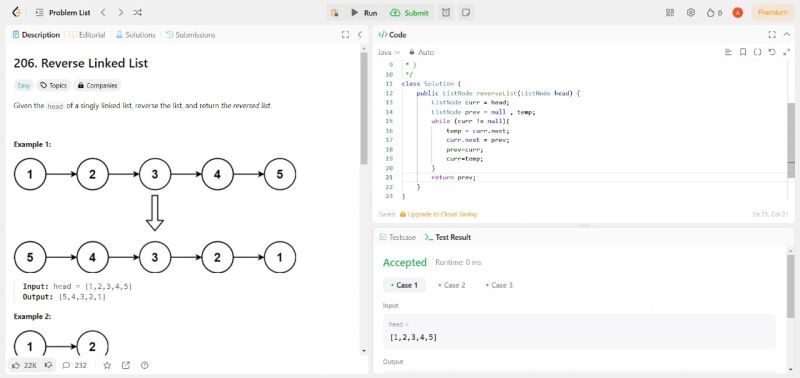800x378 pixels.
Task: Click the Premium button
Action: coord(773,13)
